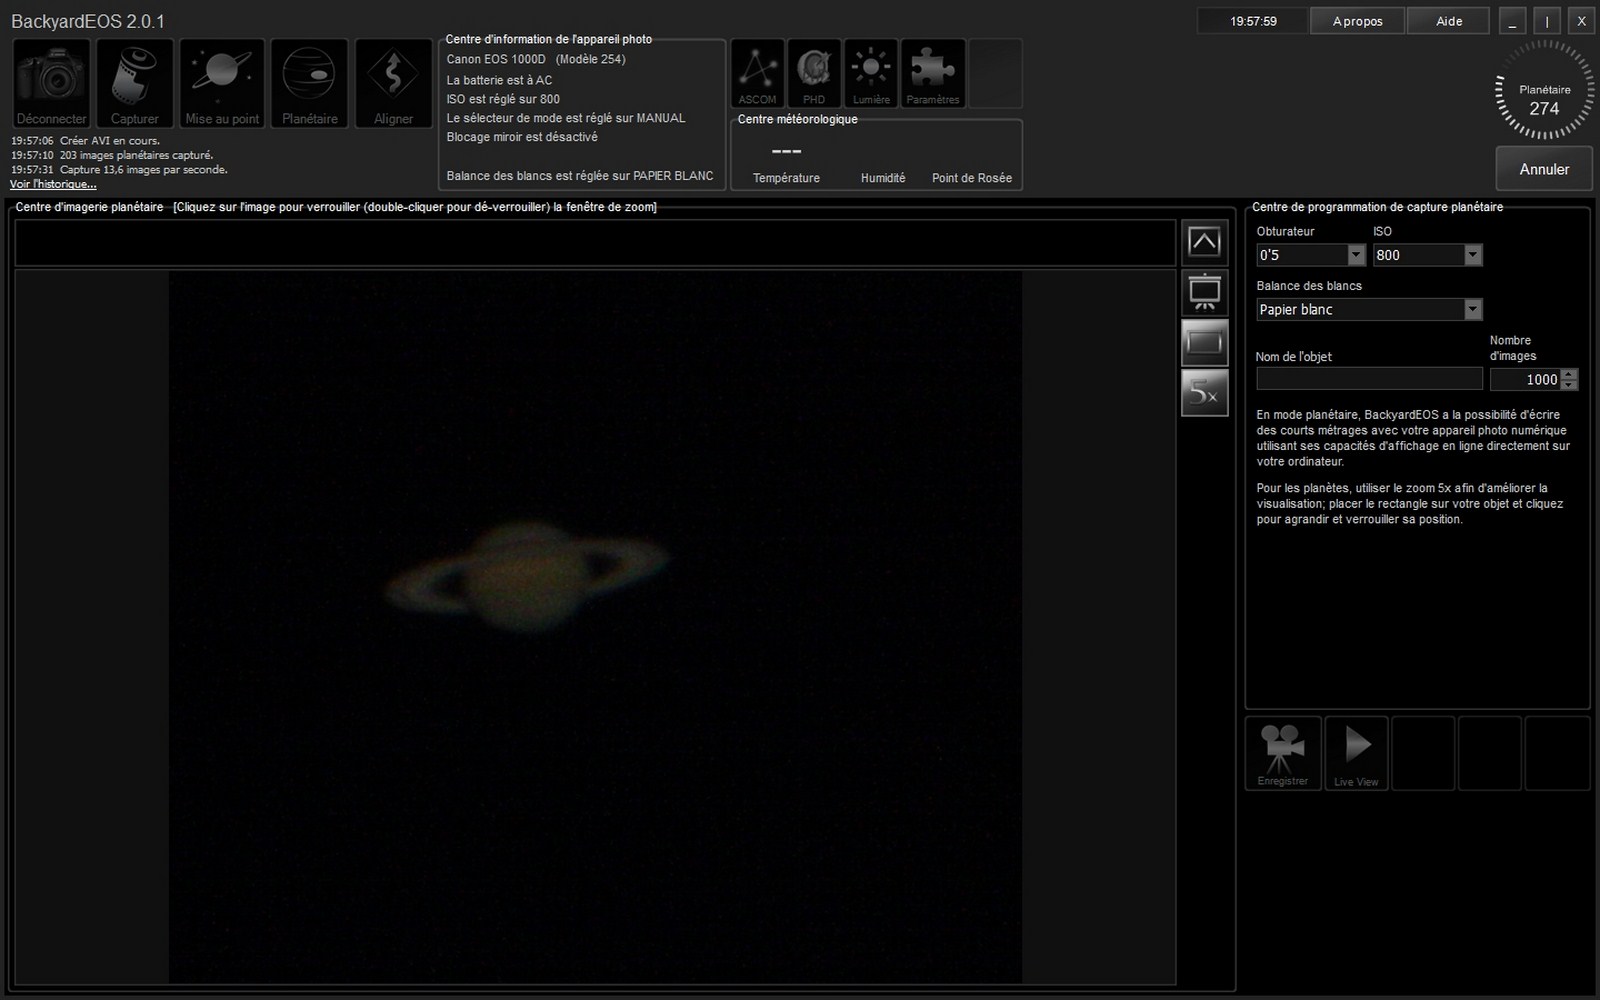Toggle the presentation screen view button
The height and width of the screenshot is (1000, 1600).
tap(1204, 292)
